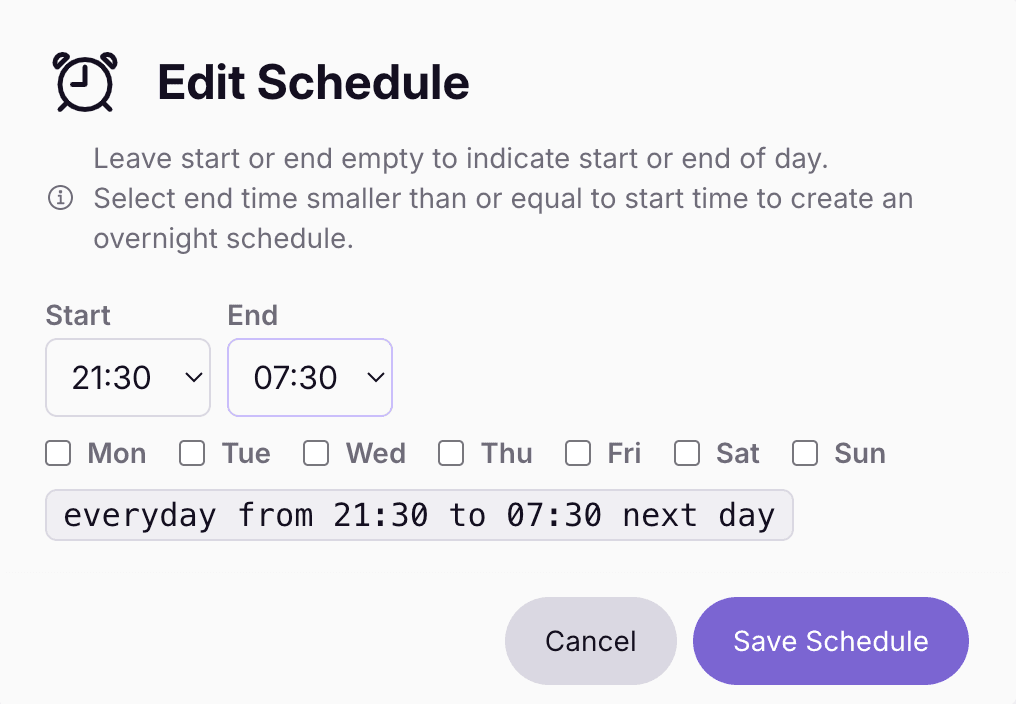Check the Mon checkbox
Image resolution: width=1016 pixels, height=704 pixels.
pos(58,453)
